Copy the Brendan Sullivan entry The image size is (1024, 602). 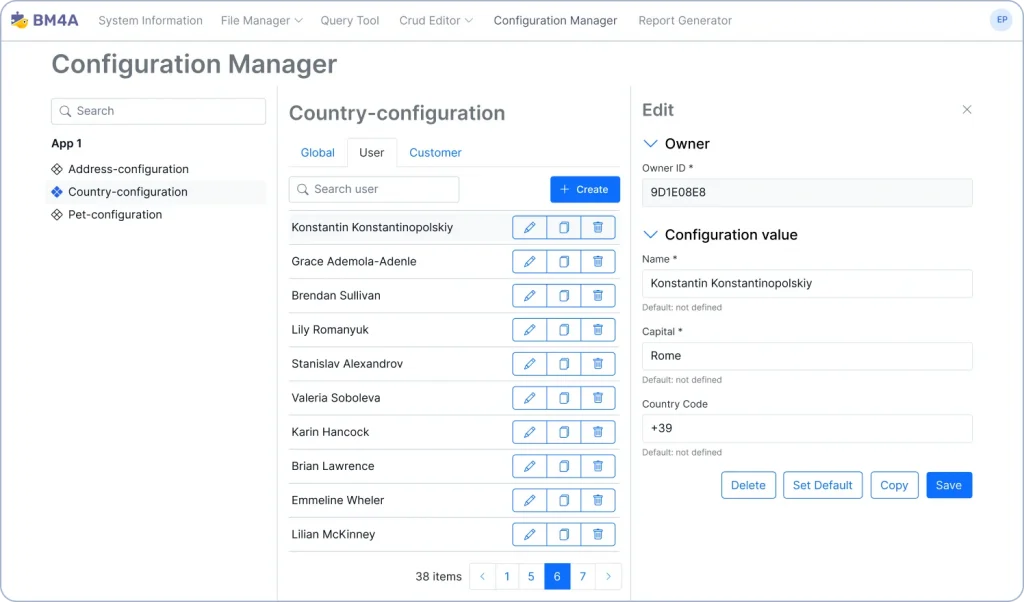(564, 295)
